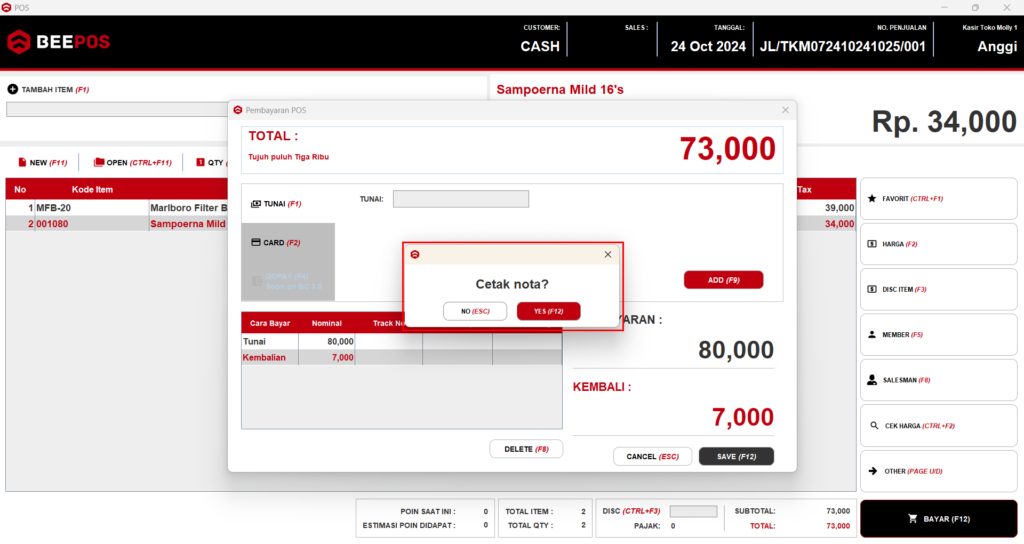Viewport: 1024px width, 544px height.
Task: Click OPEN (CTRL+F11) toolbar button
Action: (133, 162)
